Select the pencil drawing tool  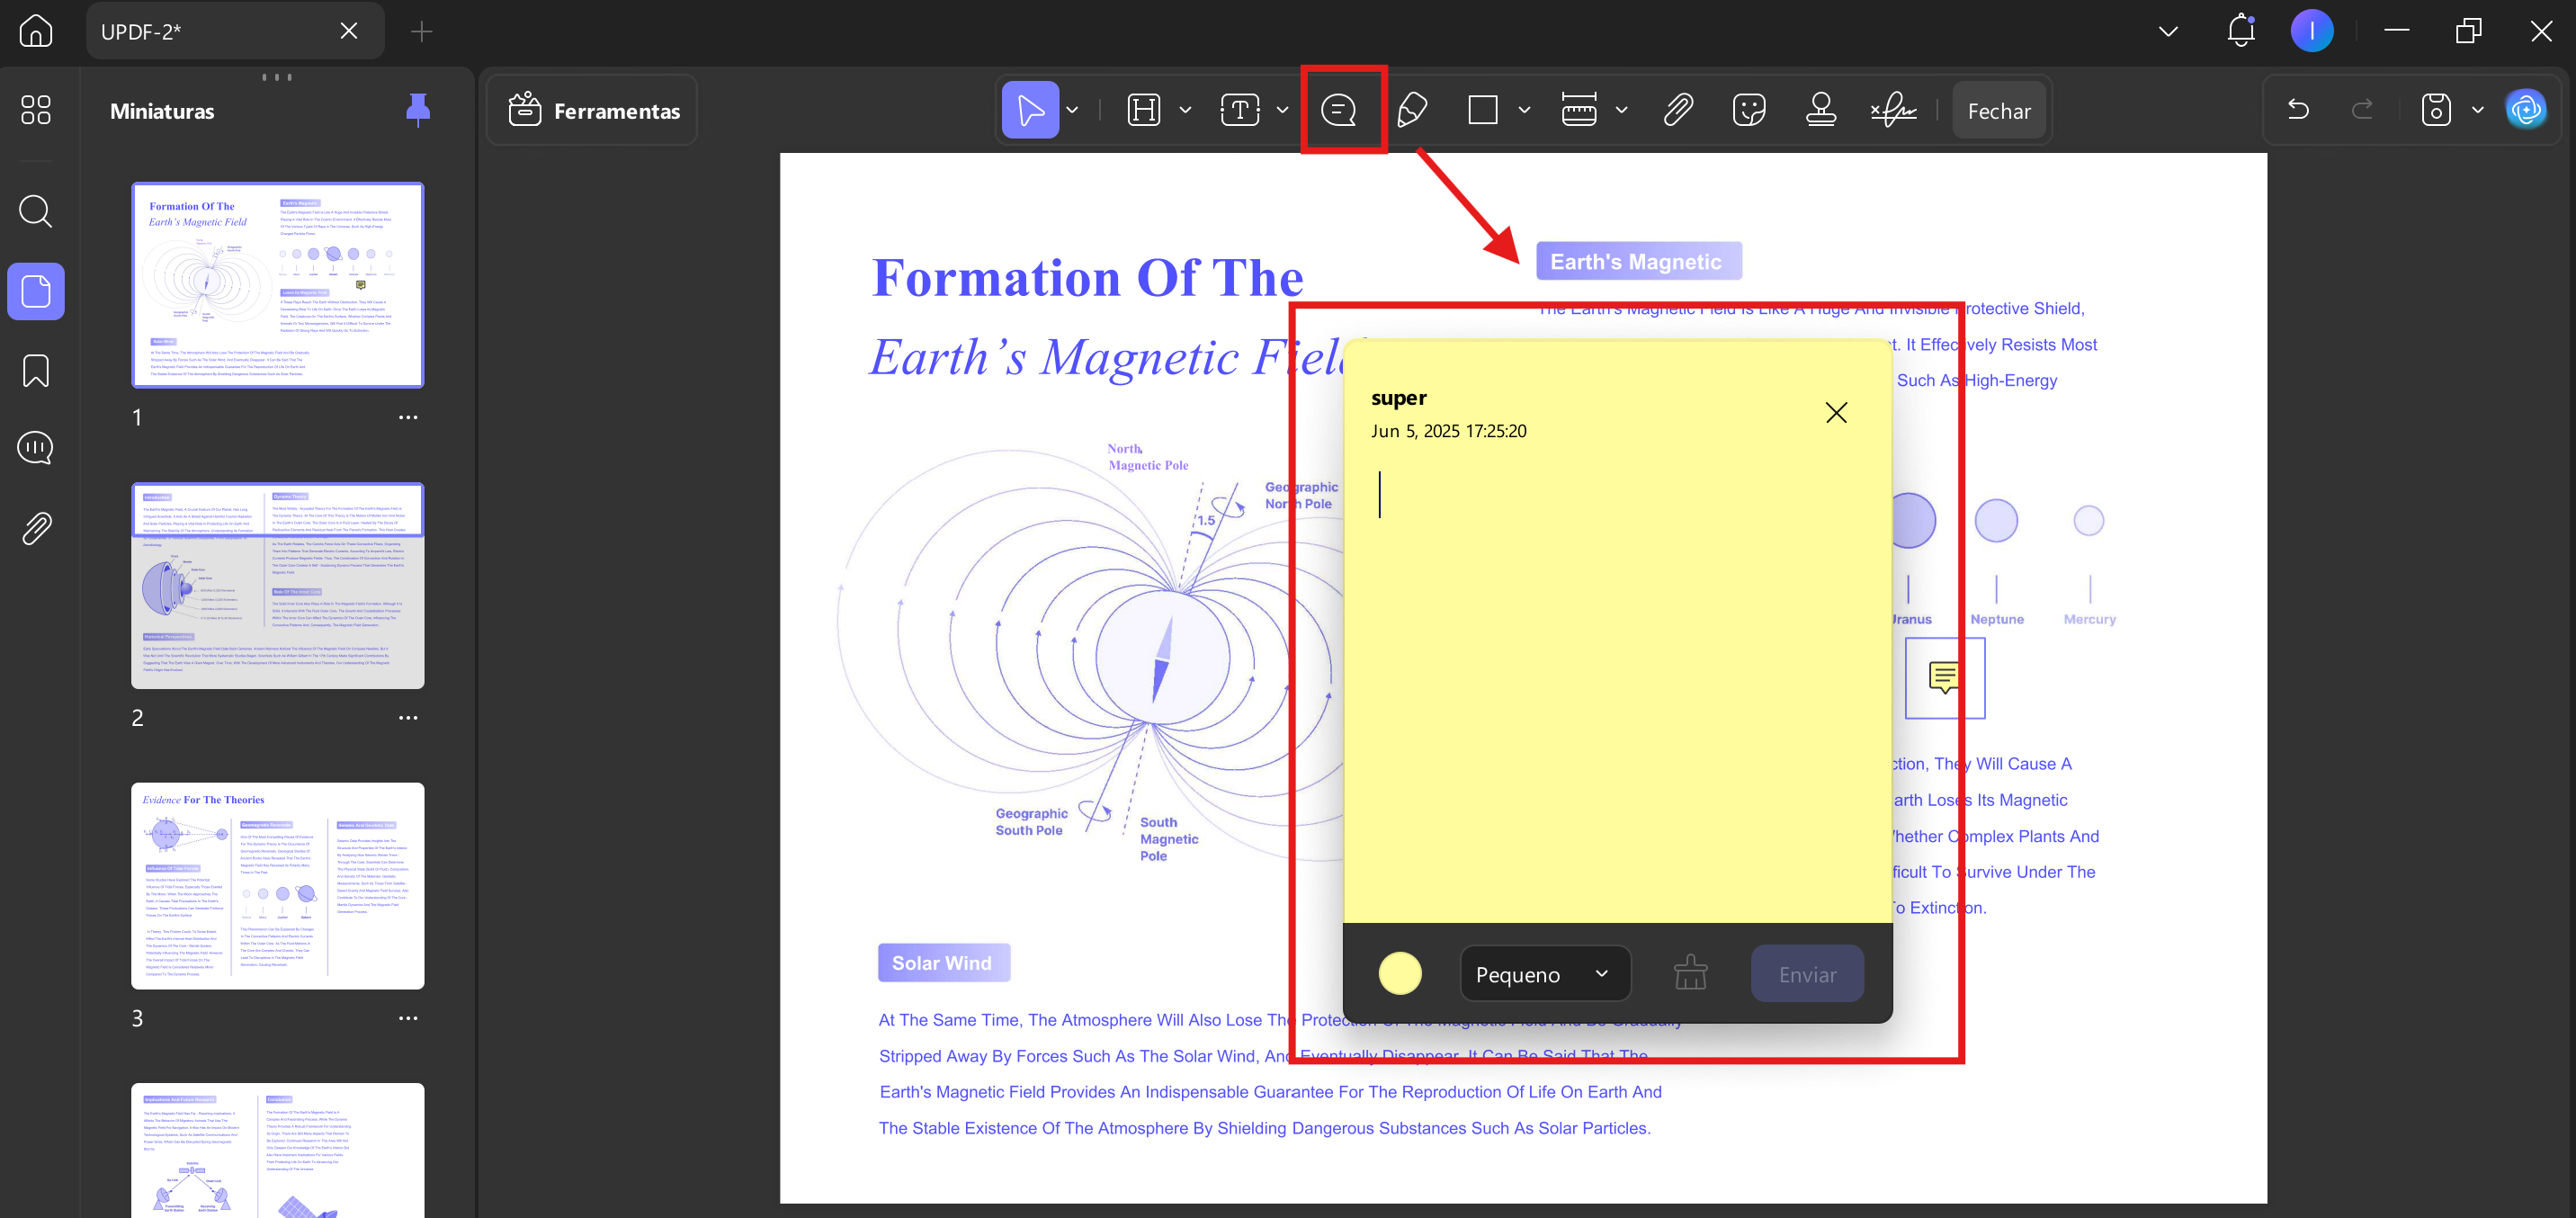point(1412,110)
